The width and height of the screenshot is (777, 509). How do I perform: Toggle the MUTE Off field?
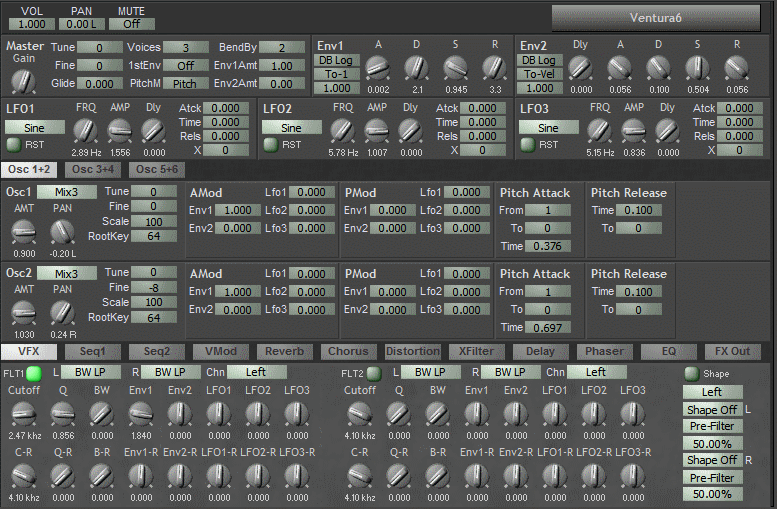point(132,24)
